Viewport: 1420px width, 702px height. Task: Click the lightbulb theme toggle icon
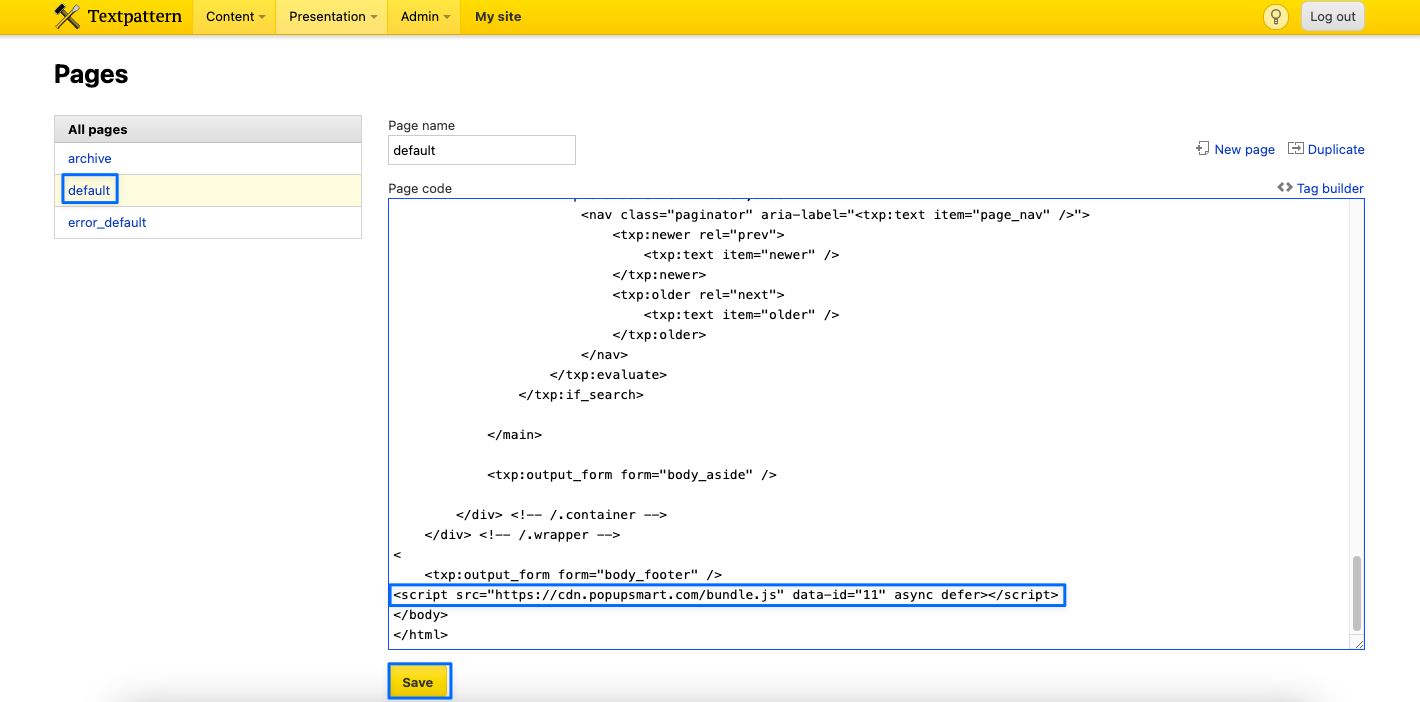coord(1275,16)
